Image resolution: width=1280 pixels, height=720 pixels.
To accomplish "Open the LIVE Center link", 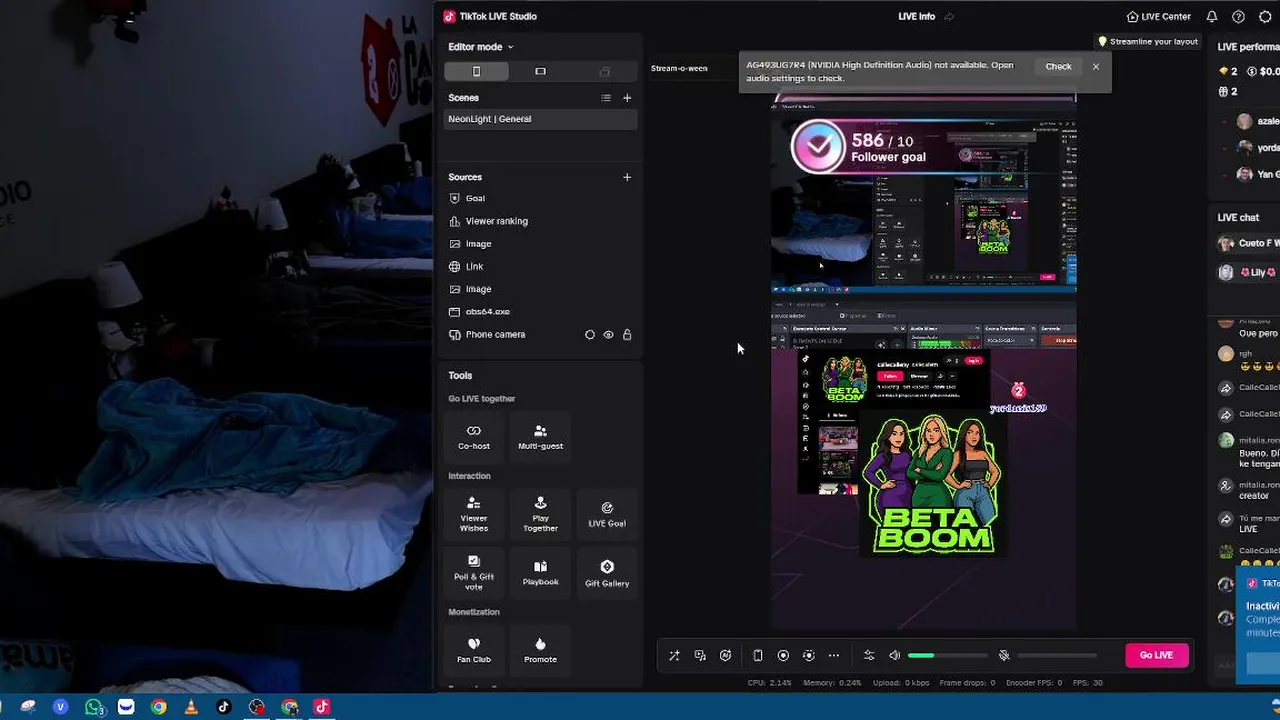I will tap(1158, 17).
